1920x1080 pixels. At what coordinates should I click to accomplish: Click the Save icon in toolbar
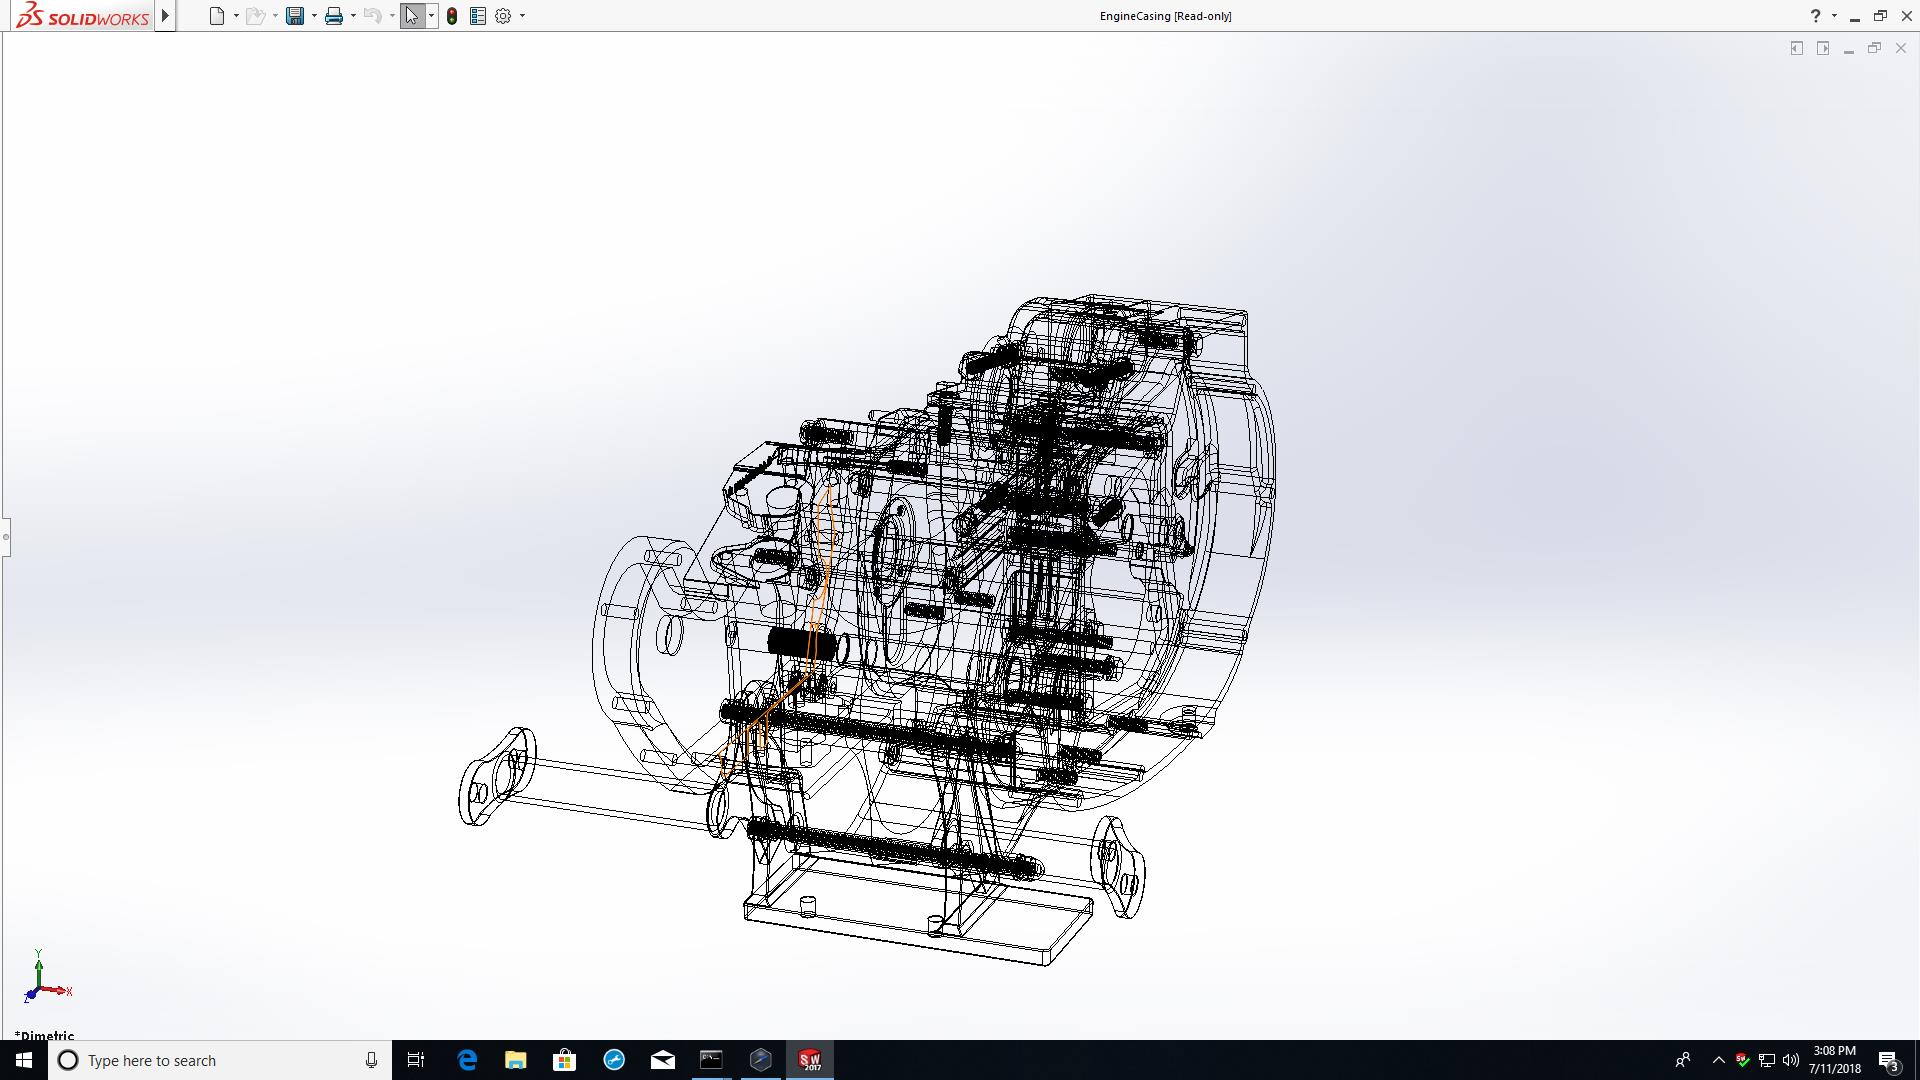point(295,16)
